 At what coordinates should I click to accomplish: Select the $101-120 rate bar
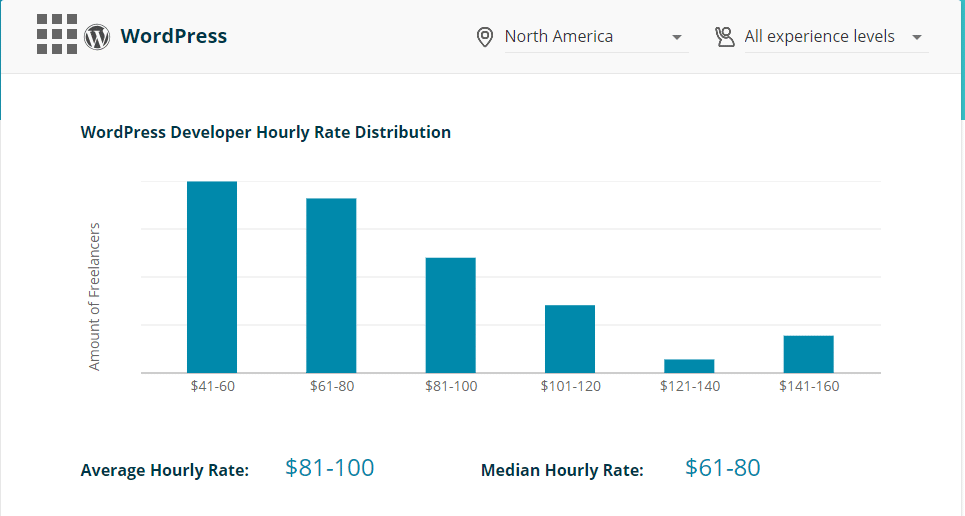[x=570, y=339]
